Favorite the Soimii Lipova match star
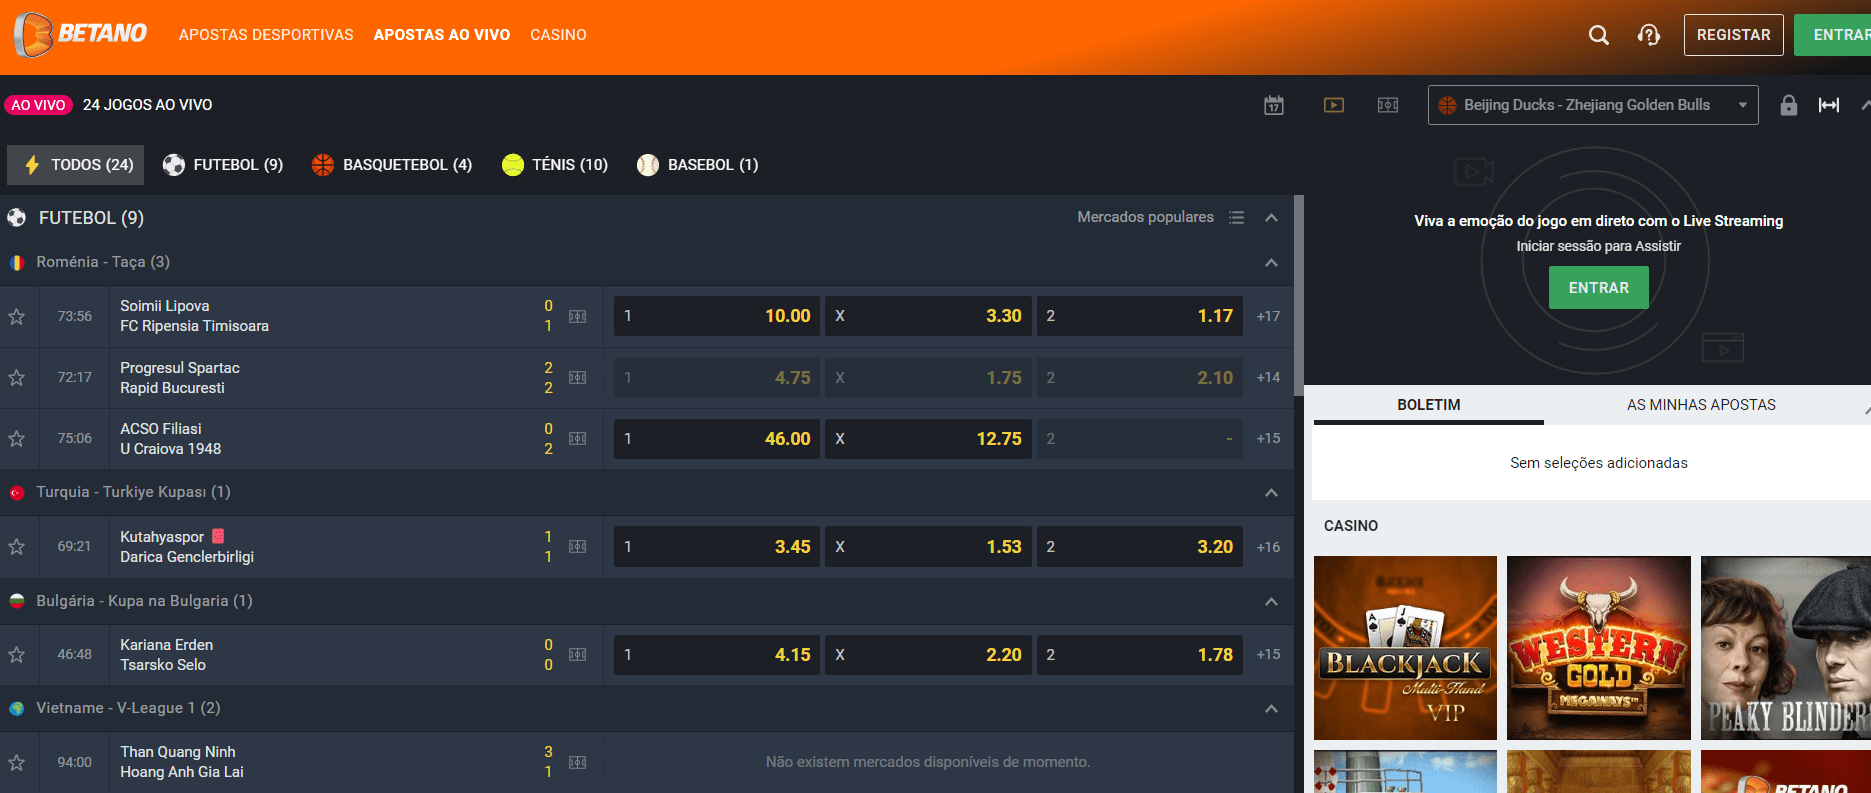This screenshot has height=793, width=1871. [17, 317]
